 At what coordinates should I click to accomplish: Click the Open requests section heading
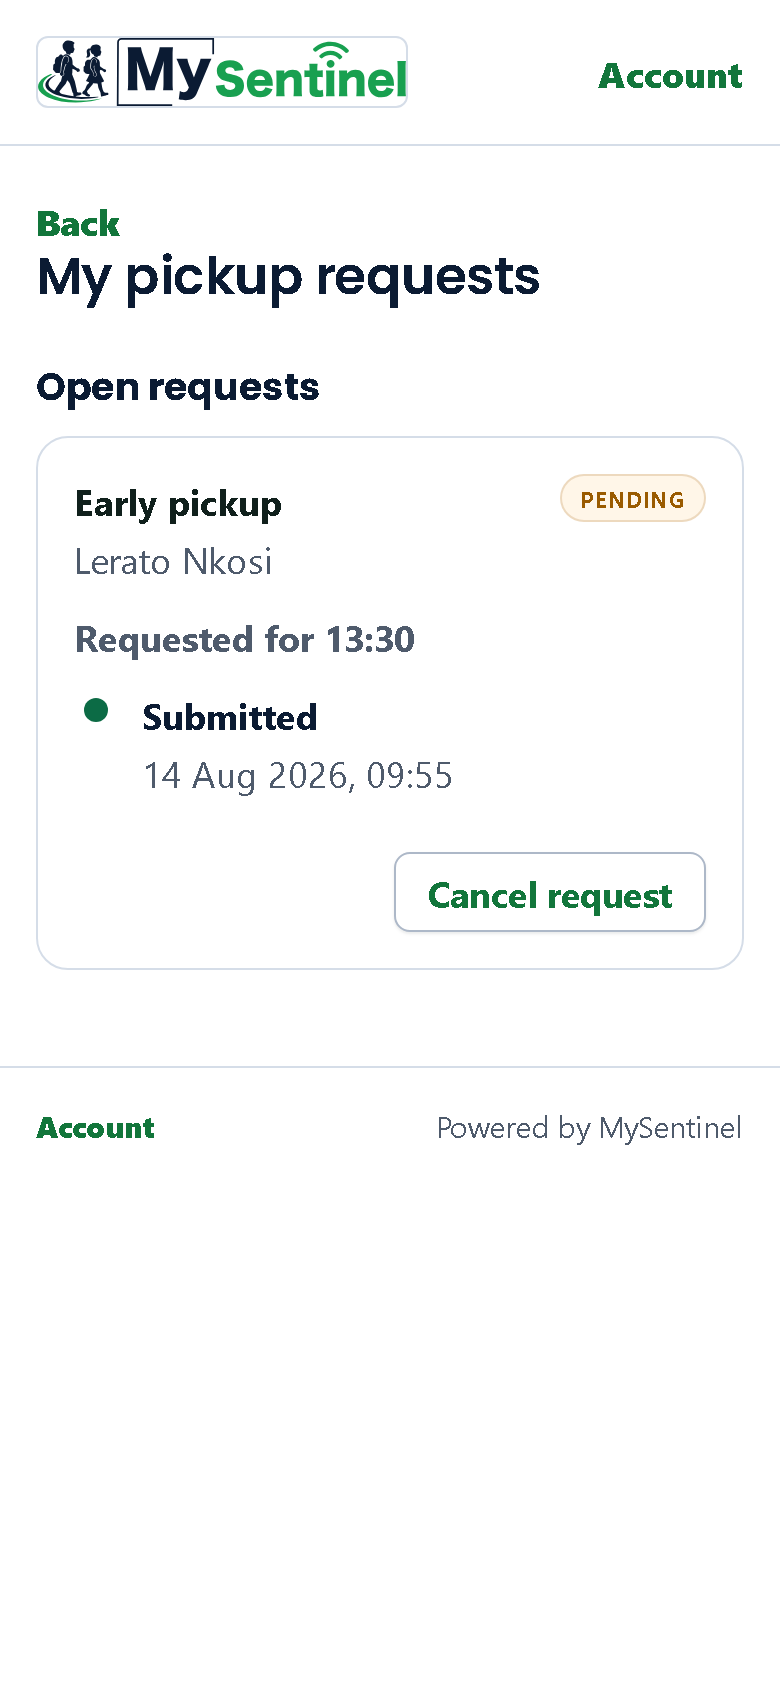coord(178,388)
